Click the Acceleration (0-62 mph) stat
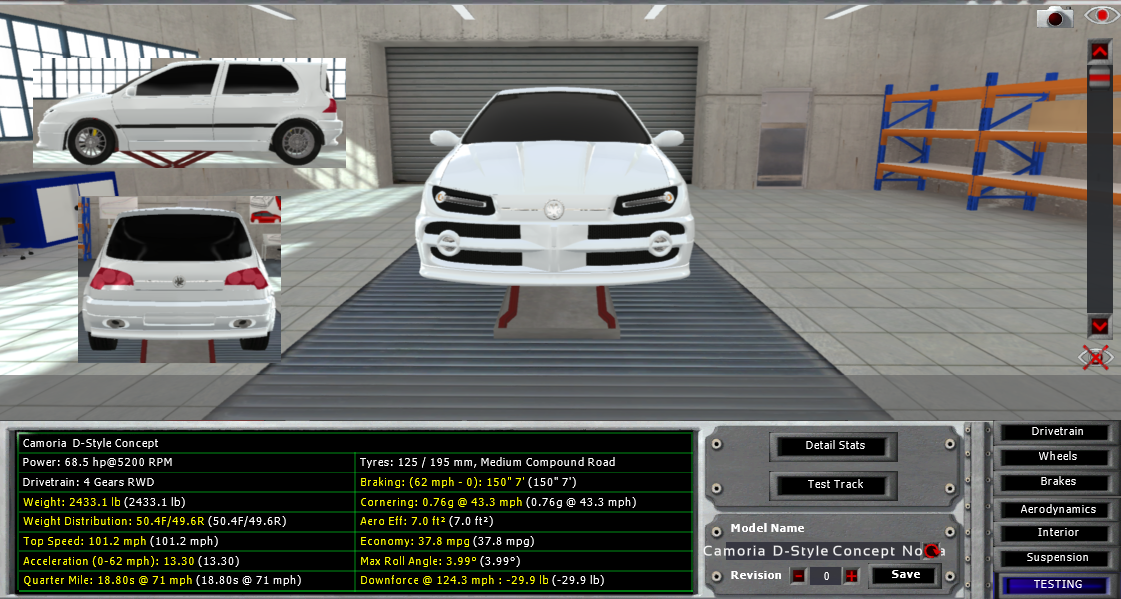1121x599 pixels. click(x=108, y=561)
